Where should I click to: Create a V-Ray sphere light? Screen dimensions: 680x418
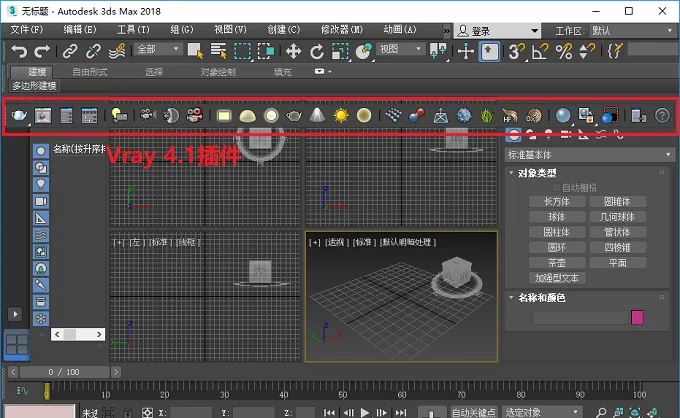coord(271,116)
